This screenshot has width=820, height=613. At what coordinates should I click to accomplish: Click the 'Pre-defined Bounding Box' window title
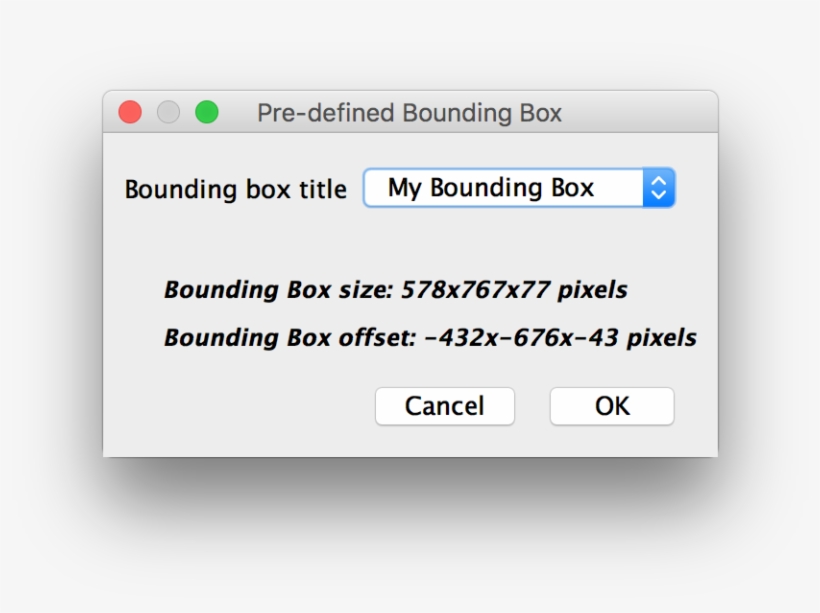tap(409, 113)
